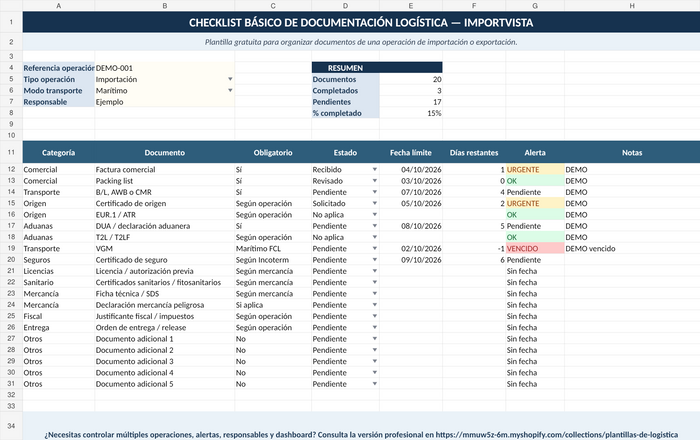Select row 19 header number
The height and width of the screenshot is (440, 700).
pos(11,248)
